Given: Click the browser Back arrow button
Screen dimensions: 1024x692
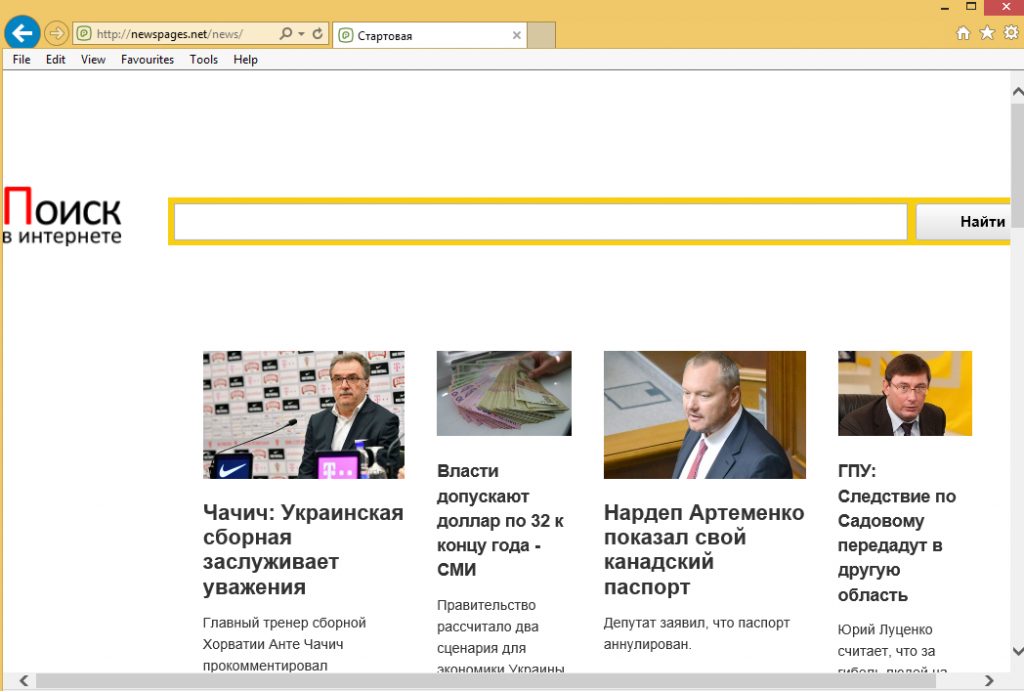Looking at the screenshot, I should click(x=22, y=33).
